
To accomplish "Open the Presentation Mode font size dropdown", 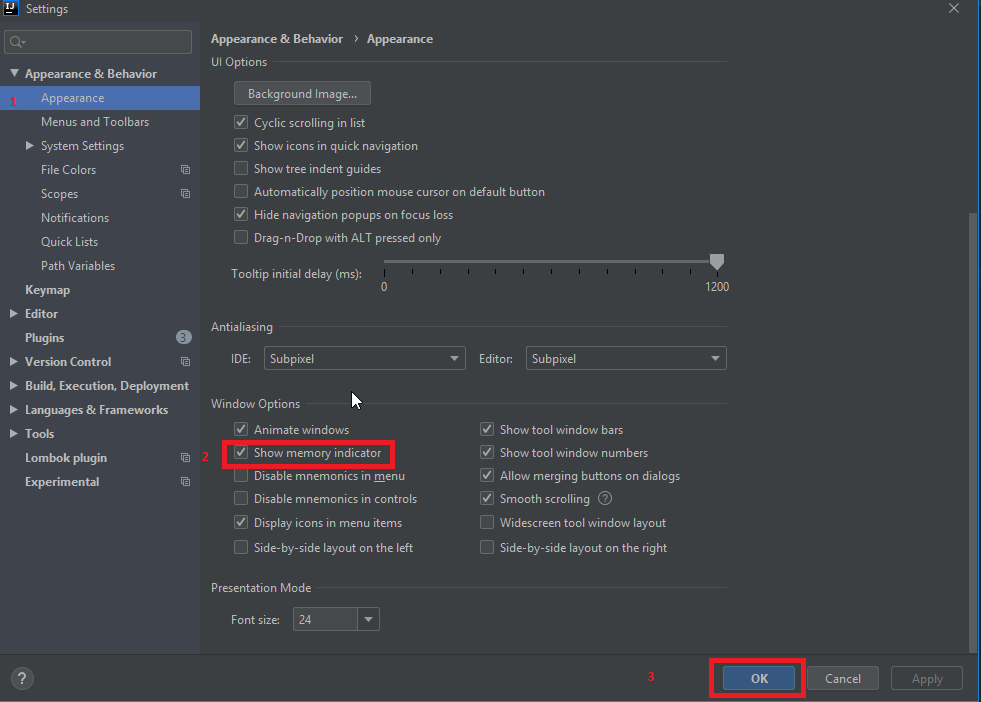I will [x=367, y=619].
